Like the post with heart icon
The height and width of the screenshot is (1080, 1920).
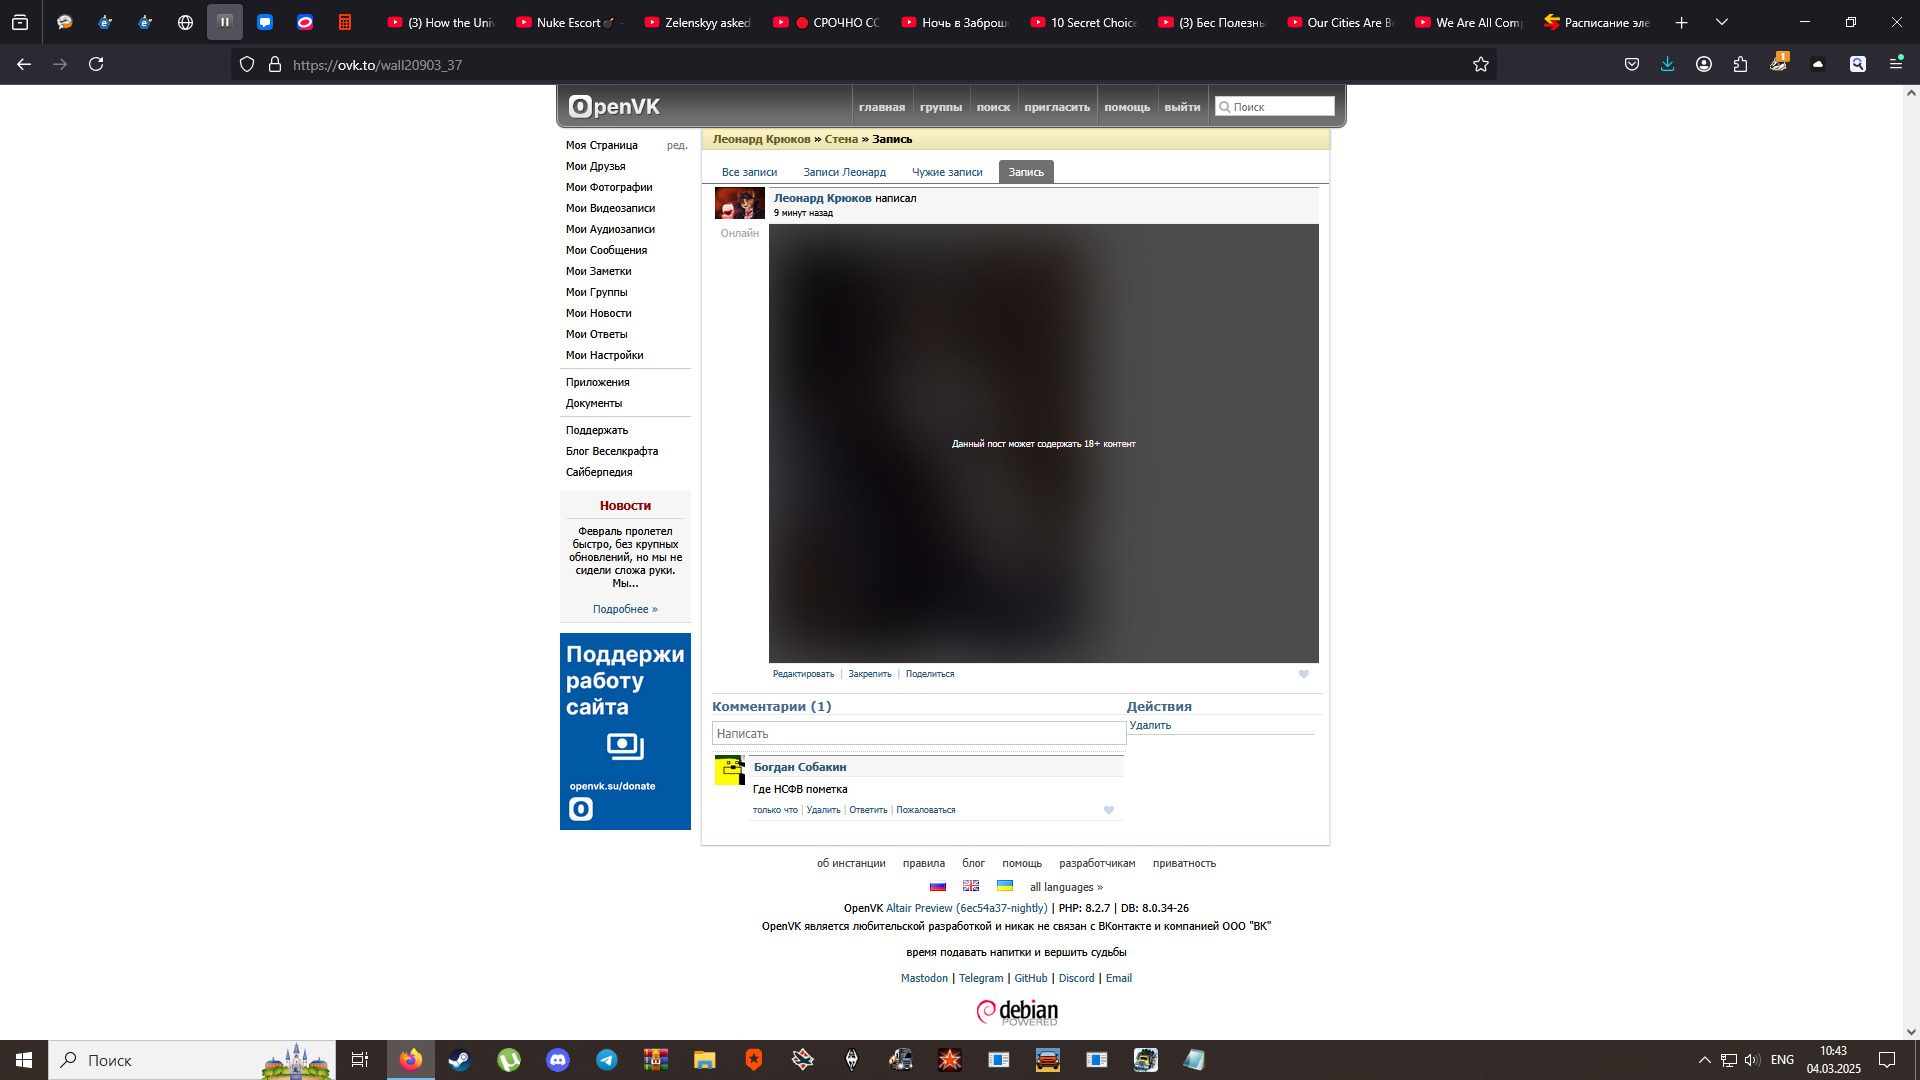1303,674
